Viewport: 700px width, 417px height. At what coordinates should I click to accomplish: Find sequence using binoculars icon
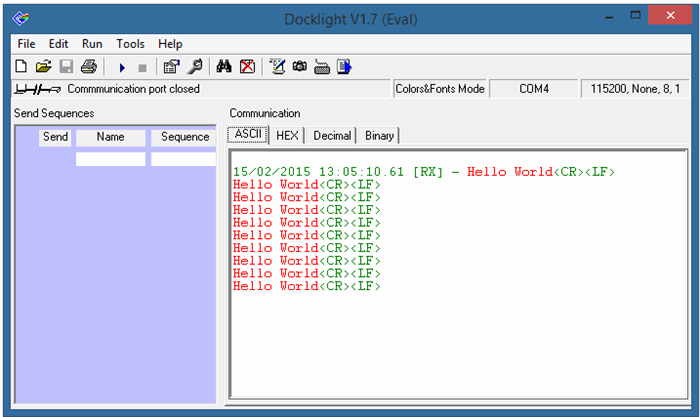[x=224, y=67]
